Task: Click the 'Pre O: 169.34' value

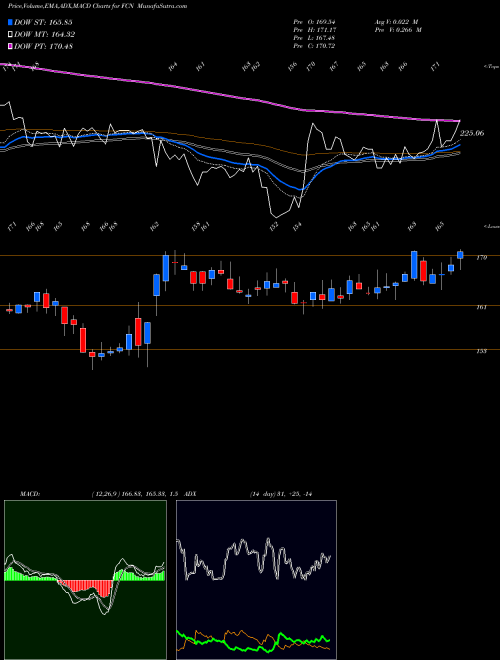Action: (314, 21)
